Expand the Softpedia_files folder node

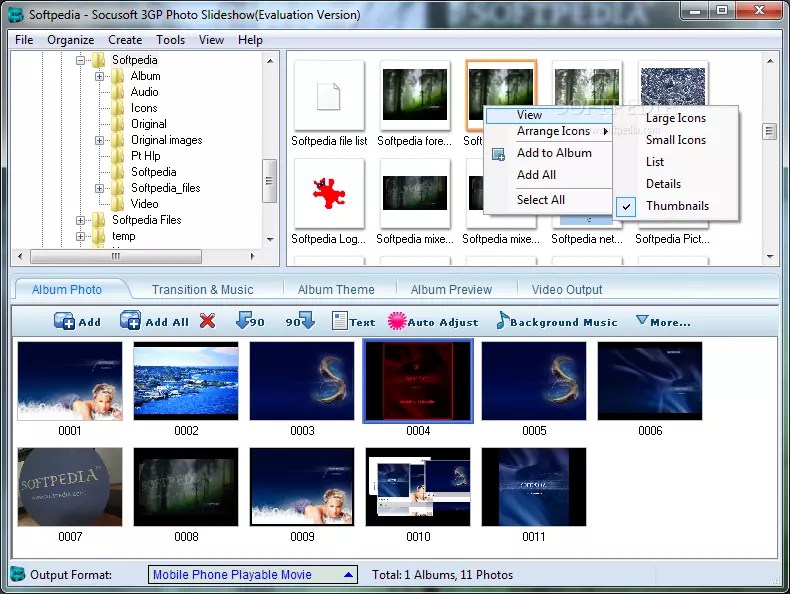99,188
